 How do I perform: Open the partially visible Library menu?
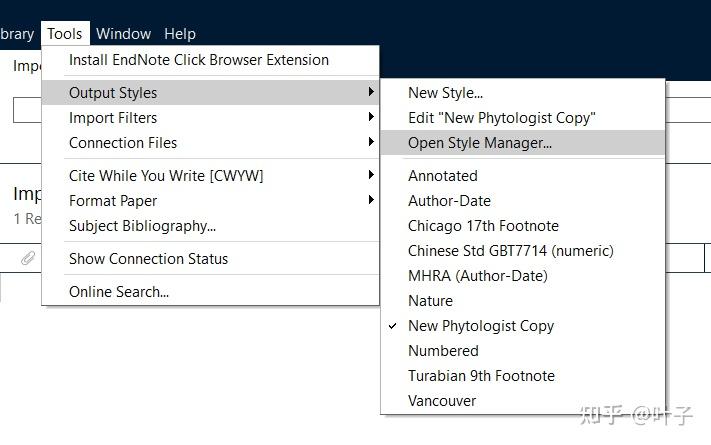(17, 34)
